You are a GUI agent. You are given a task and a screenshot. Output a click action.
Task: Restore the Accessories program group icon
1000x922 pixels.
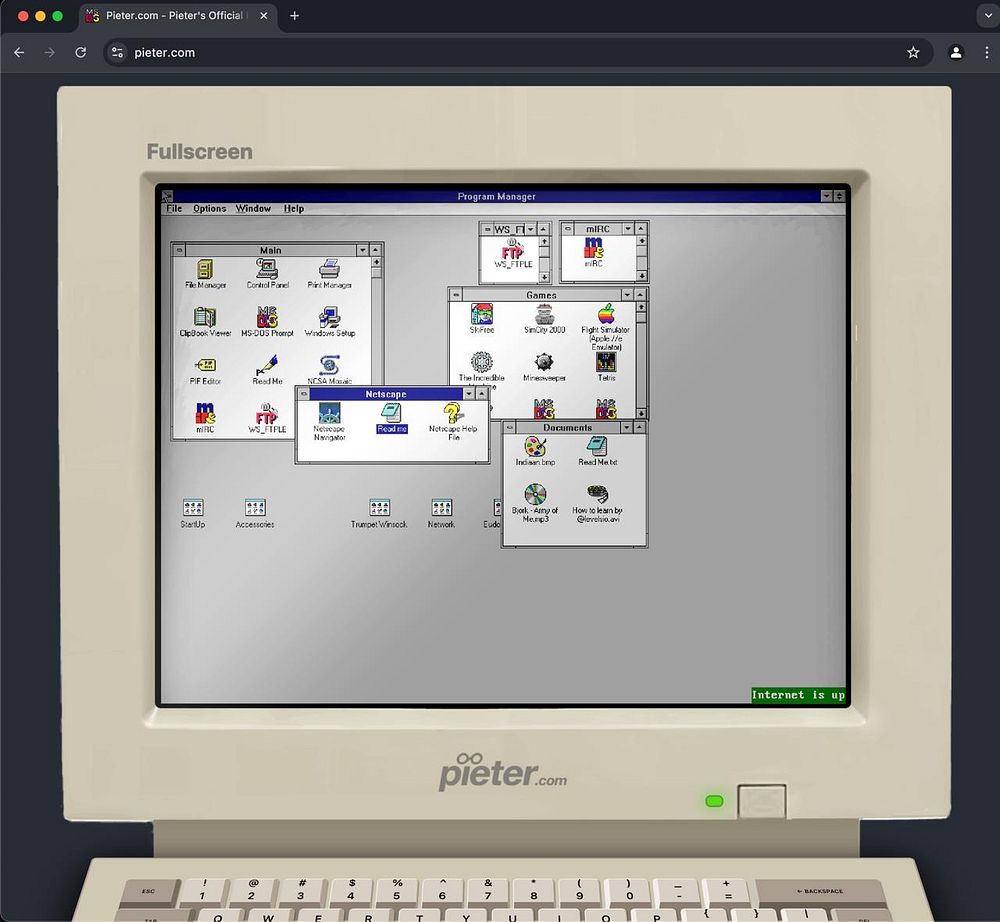pyautogui.click(x=255, y=513)
